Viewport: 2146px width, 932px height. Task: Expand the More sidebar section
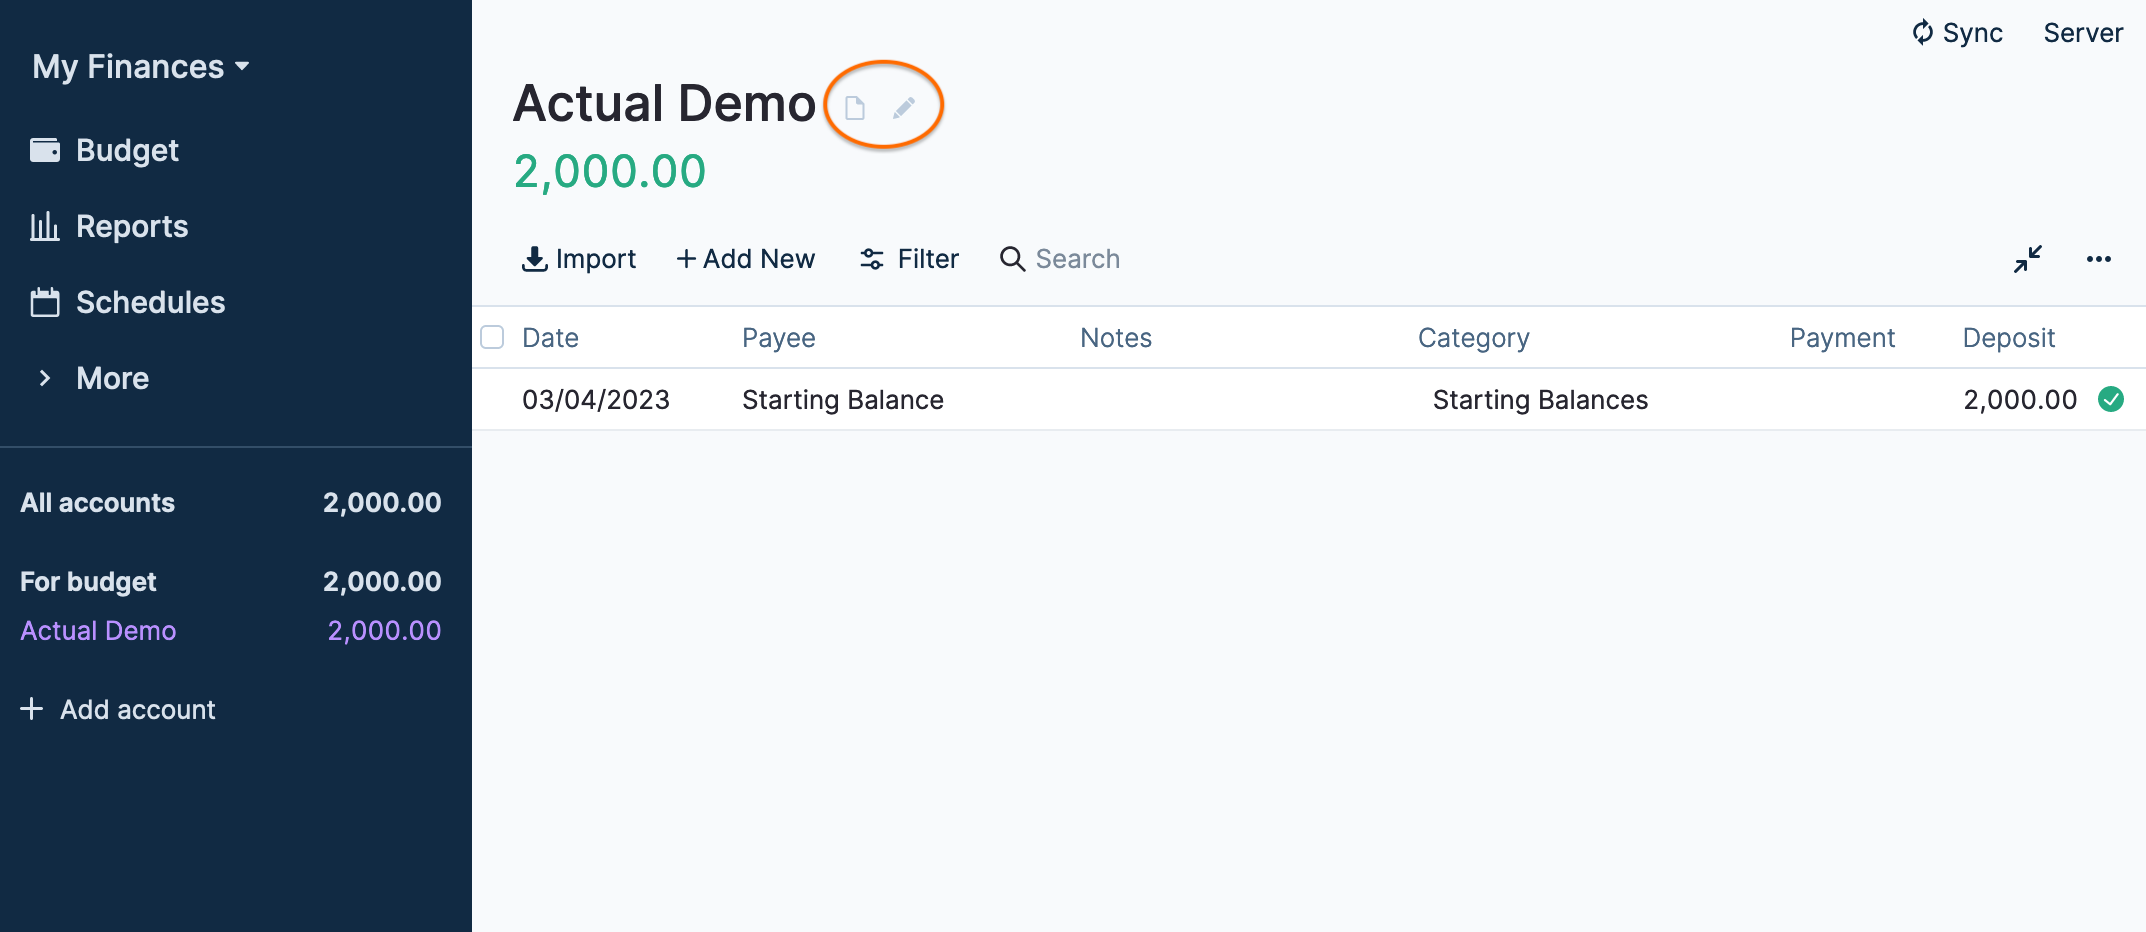coord(112,378)
